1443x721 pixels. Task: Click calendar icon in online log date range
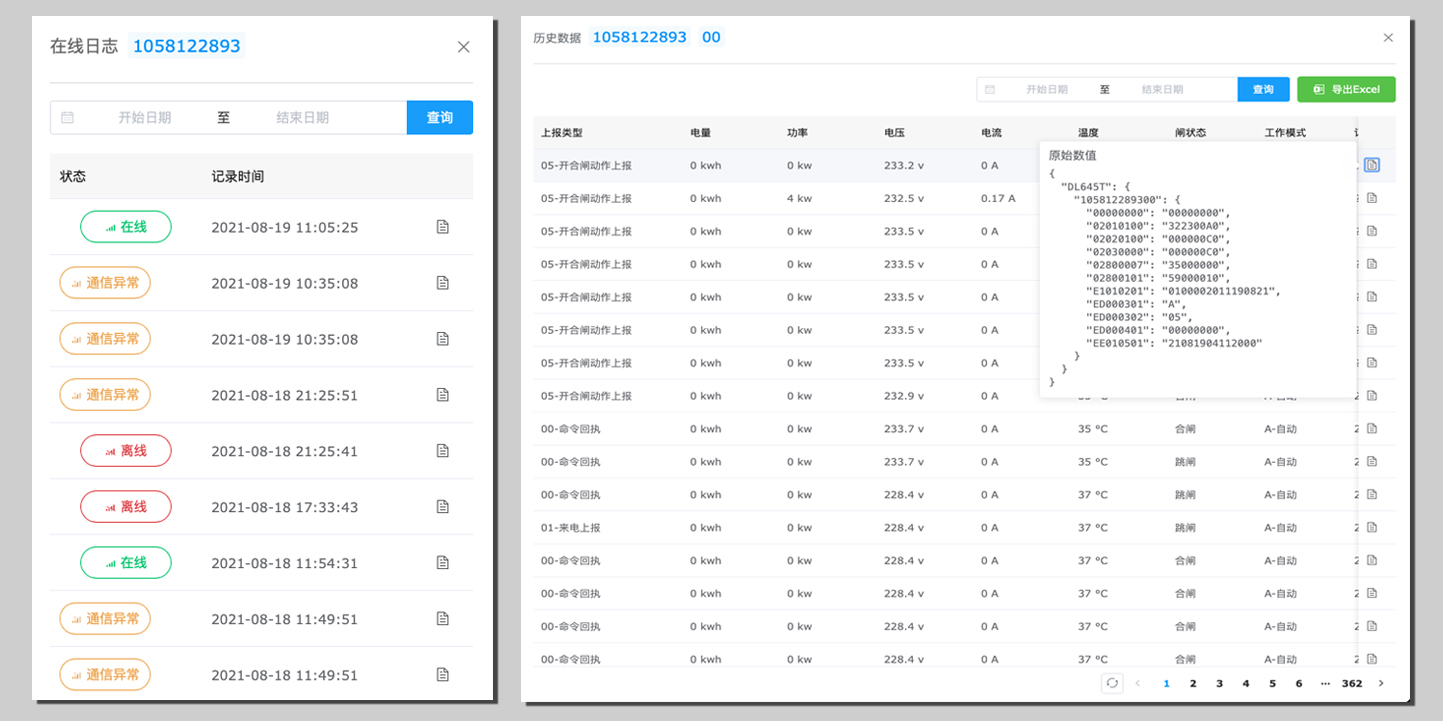pyautogui.click(x=68, y=117)
